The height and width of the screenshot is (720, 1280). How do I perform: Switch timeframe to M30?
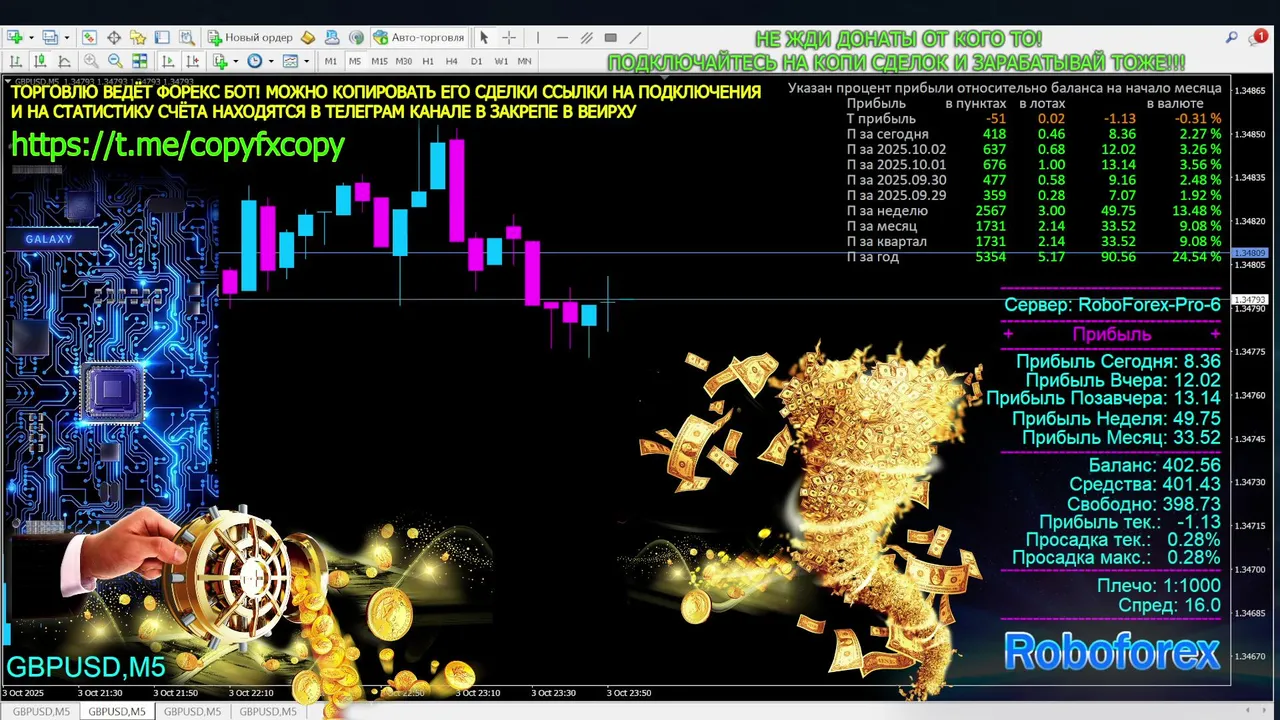point(404,61)
